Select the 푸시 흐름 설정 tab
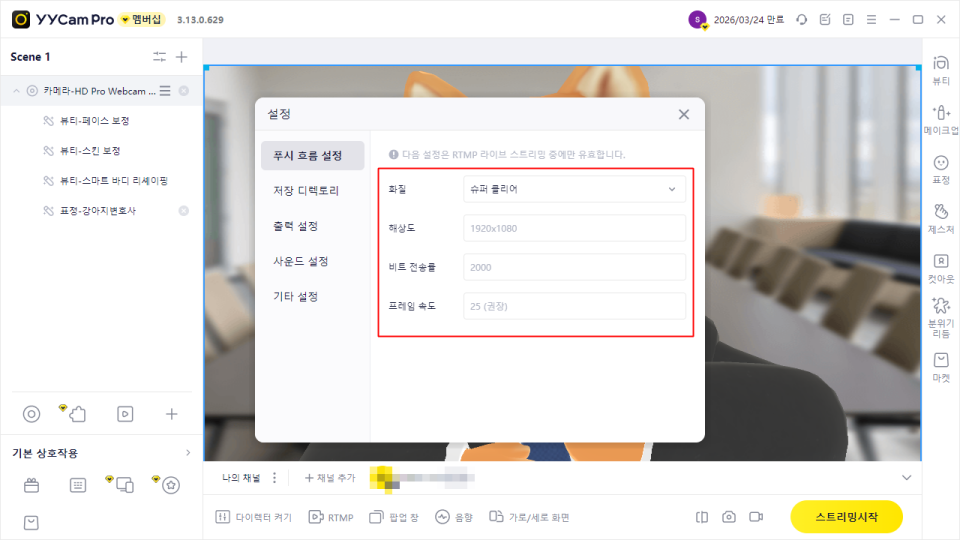 312,156
